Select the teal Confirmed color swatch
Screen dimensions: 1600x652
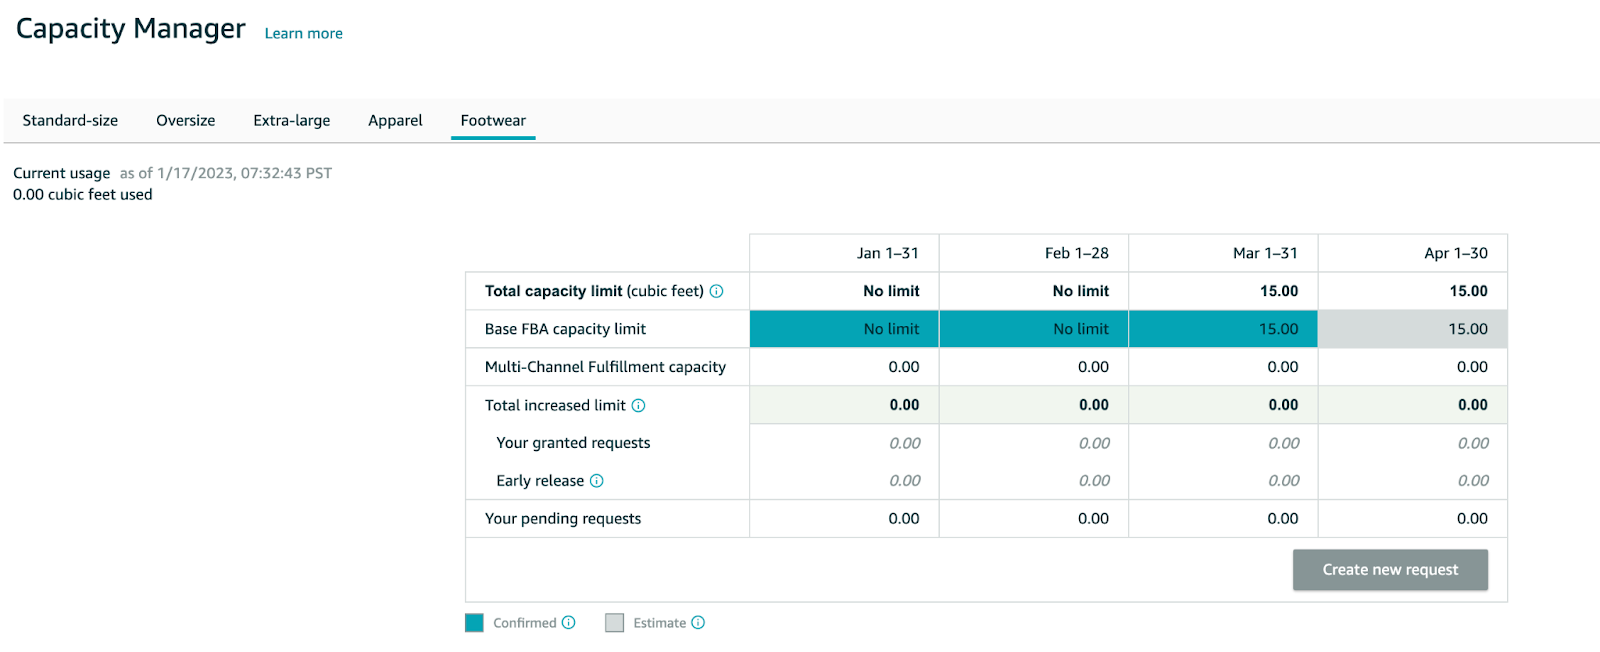click(x=474, y=623)
